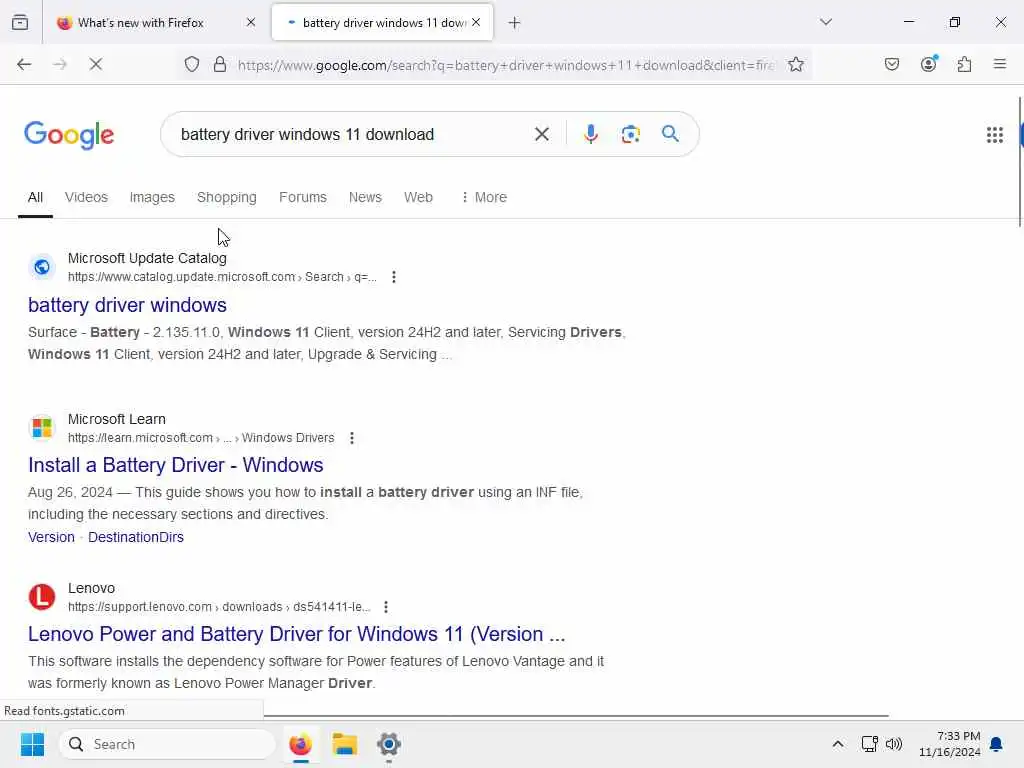This screenshot has width=1024, height=768.
Task: Bookmark this page with star icon
Action: pos(795,64)
